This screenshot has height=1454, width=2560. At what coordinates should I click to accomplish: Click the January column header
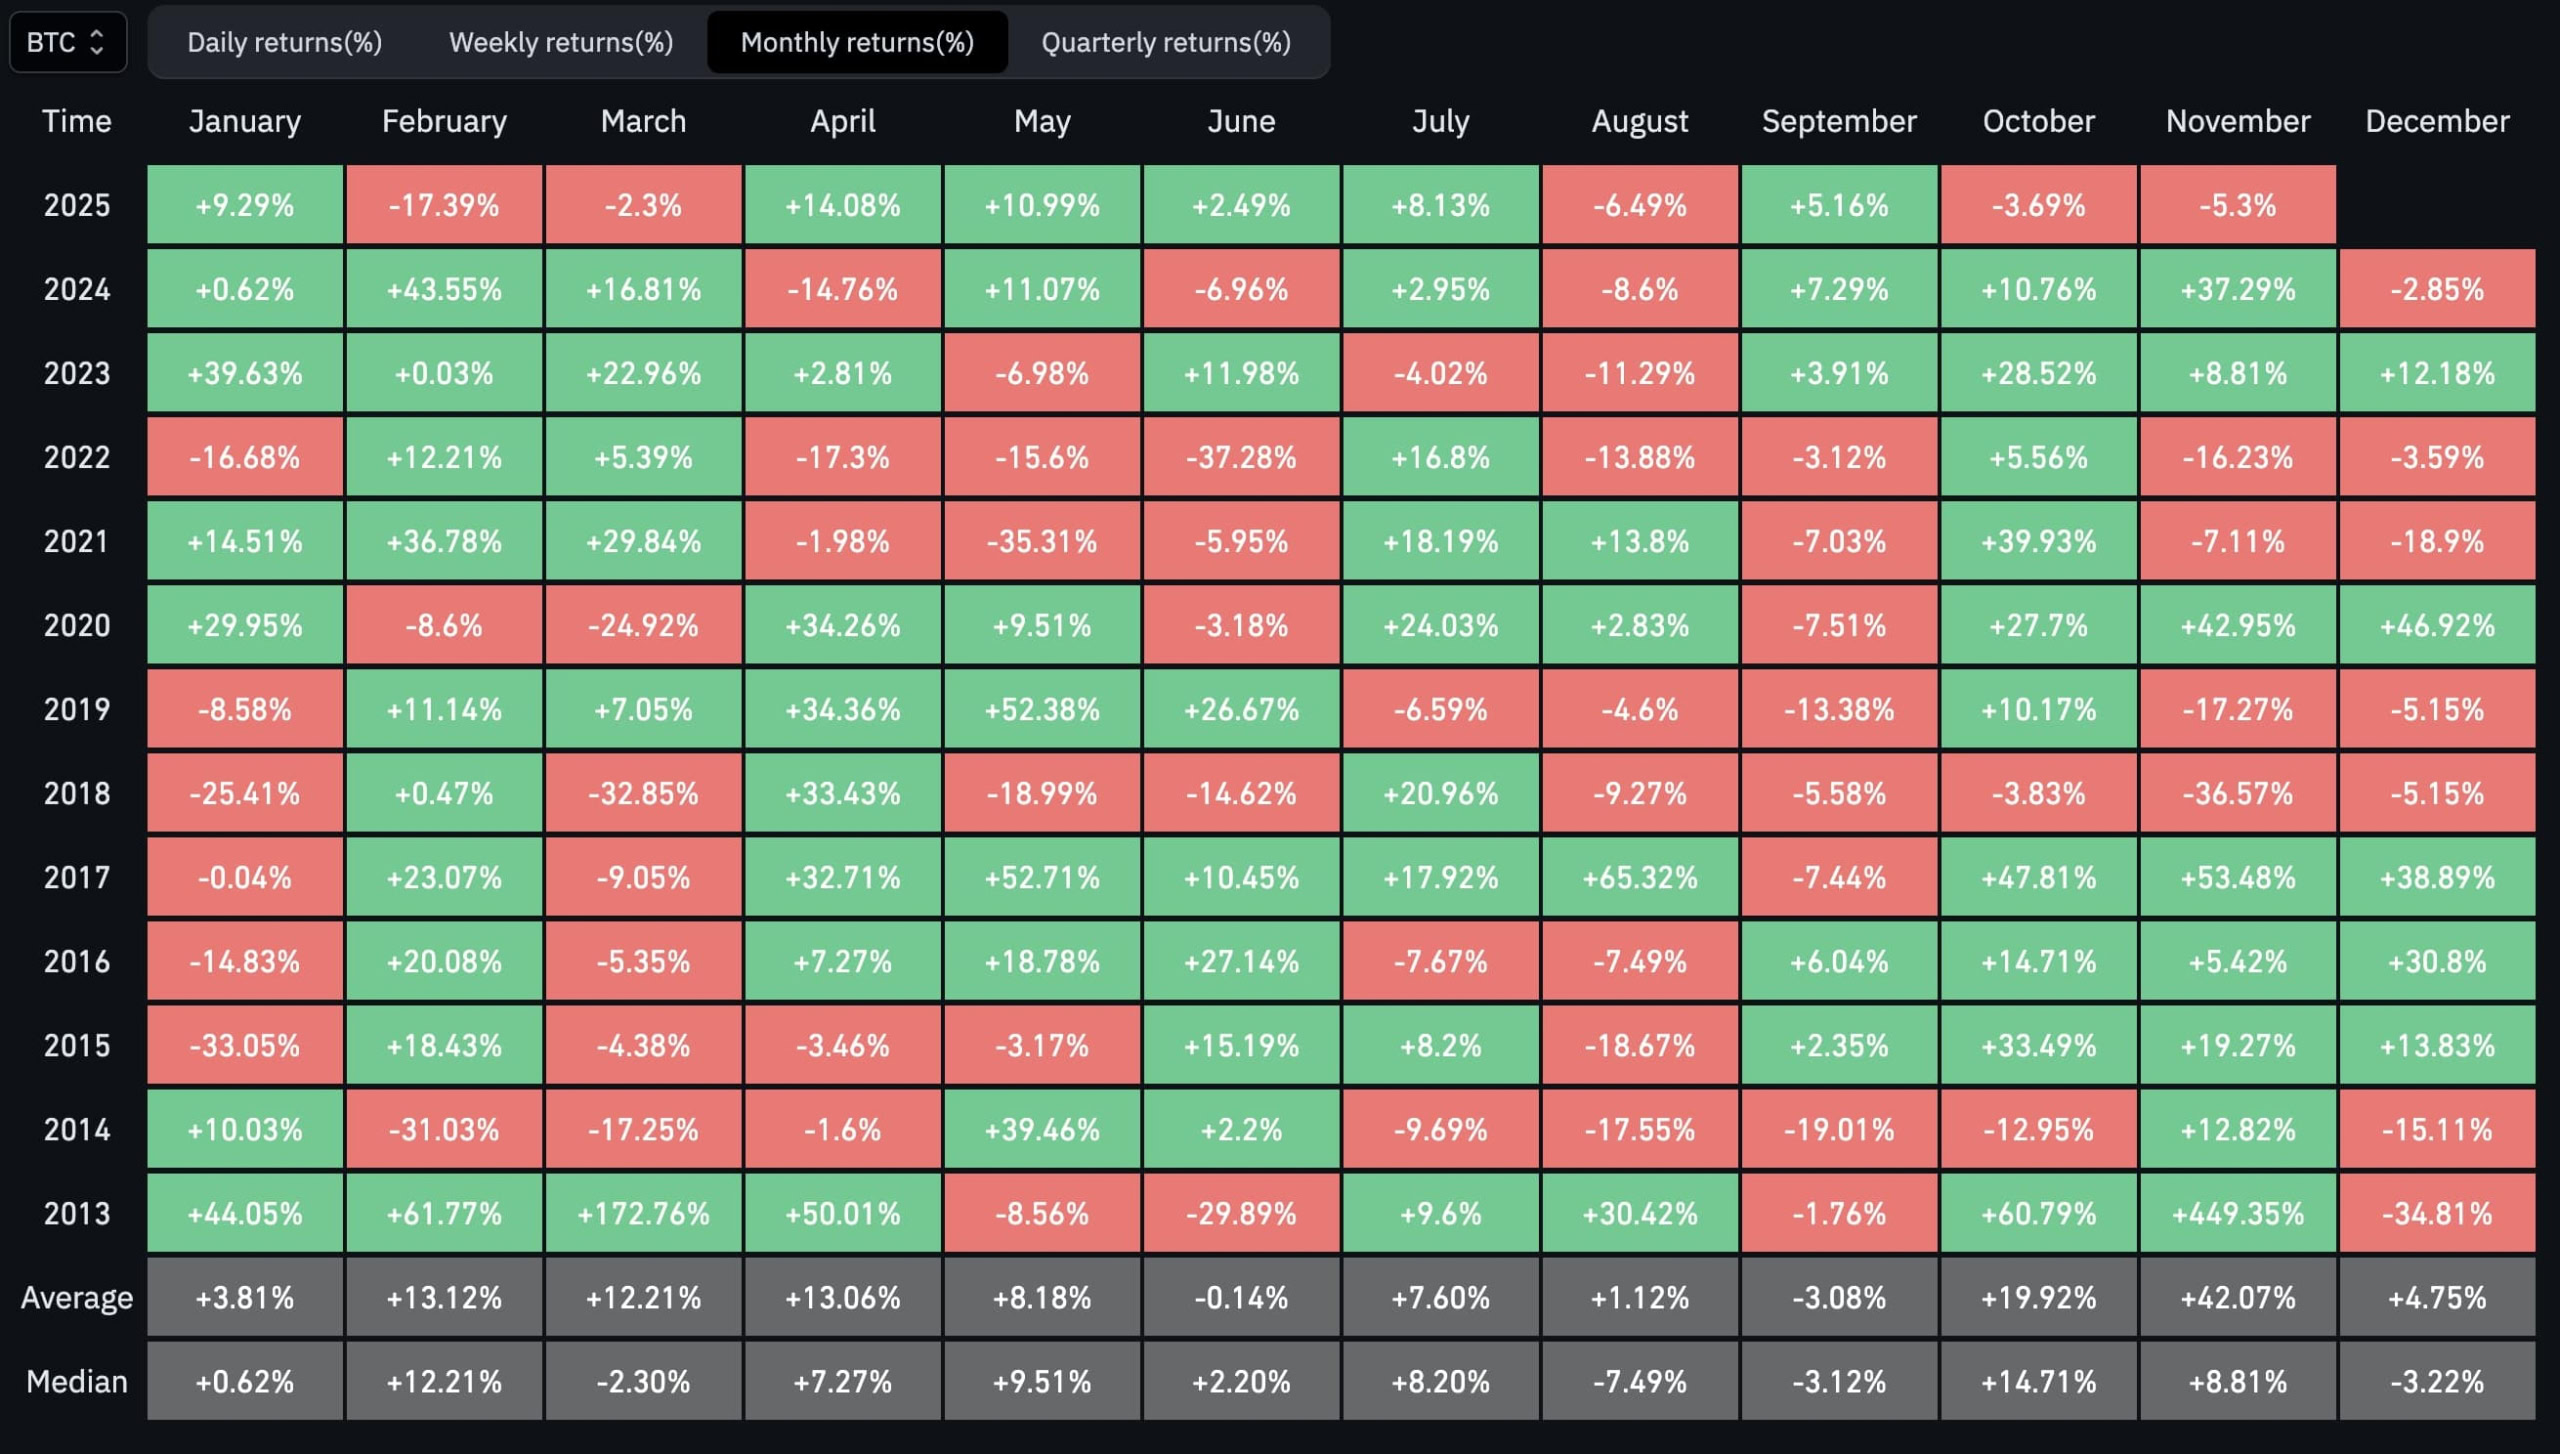click(244, 121)
